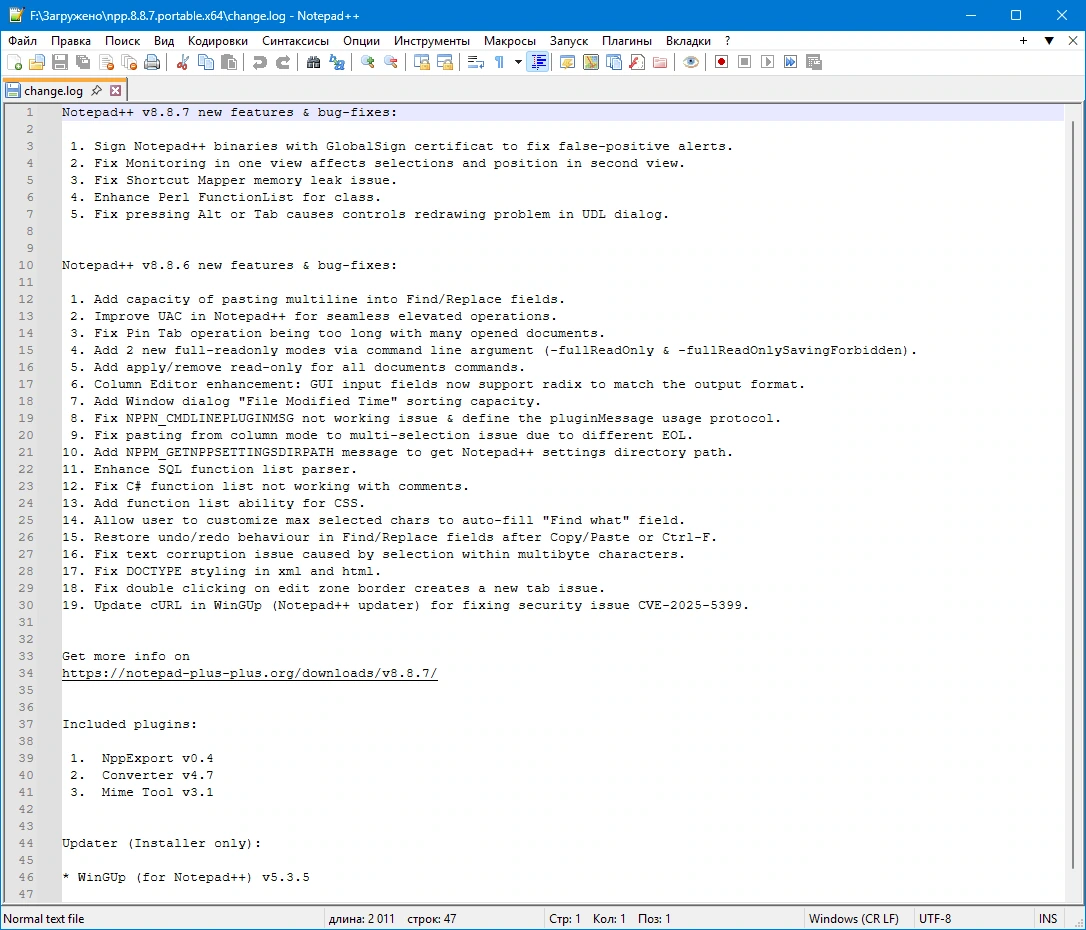Image resolution: width=1086 pixels, height=930 pixels.
Task: Open the Поиск menu
Action: coord(123,41)
